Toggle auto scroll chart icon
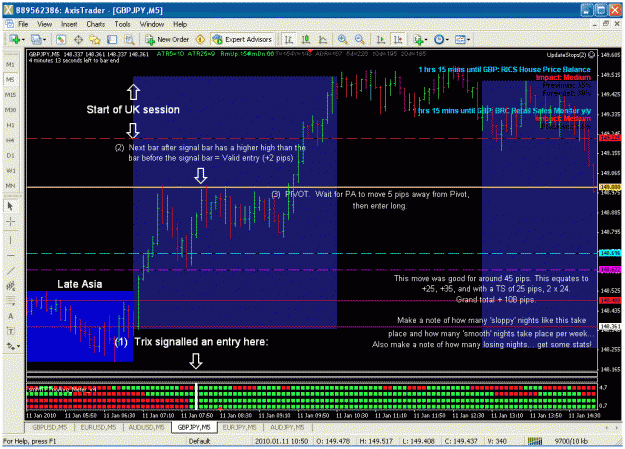The image size is (625, 449). pos(381,39)
